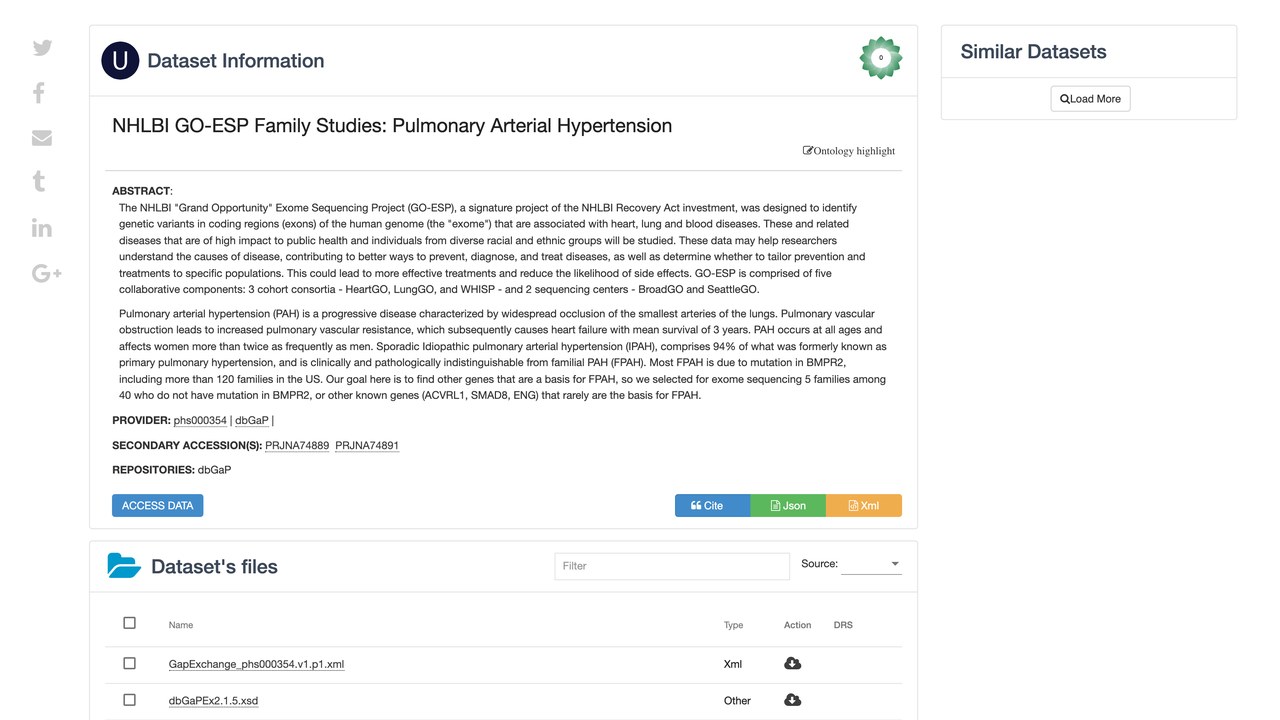Open phs000354 provider link
1280x720 pixels.
200,421
